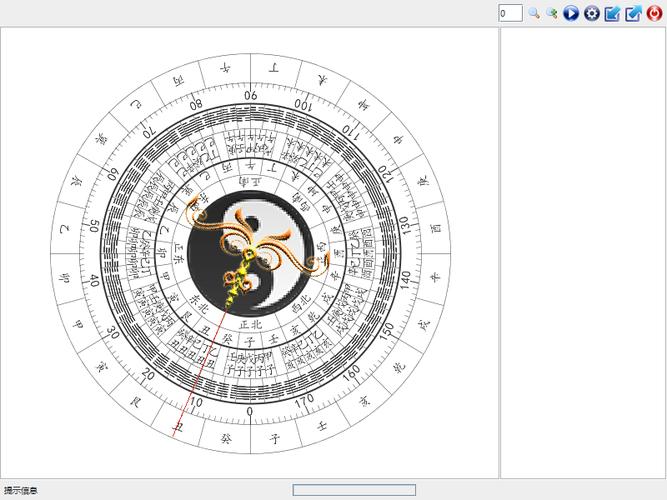The width and height of the screenshot is (667, 500).
Task: Click the progress bar in status bar
Action: pos(354,490)
